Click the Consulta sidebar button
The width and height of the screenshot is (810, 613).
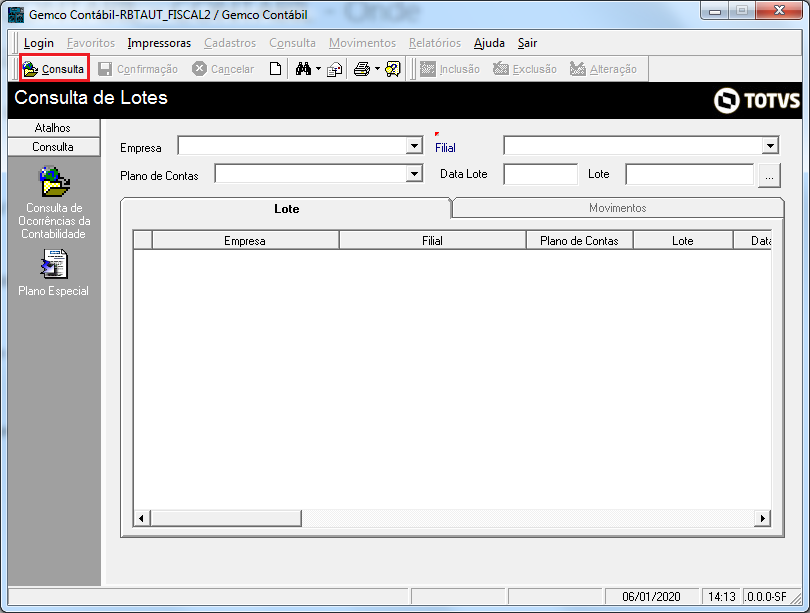click(x=54, y=147)
